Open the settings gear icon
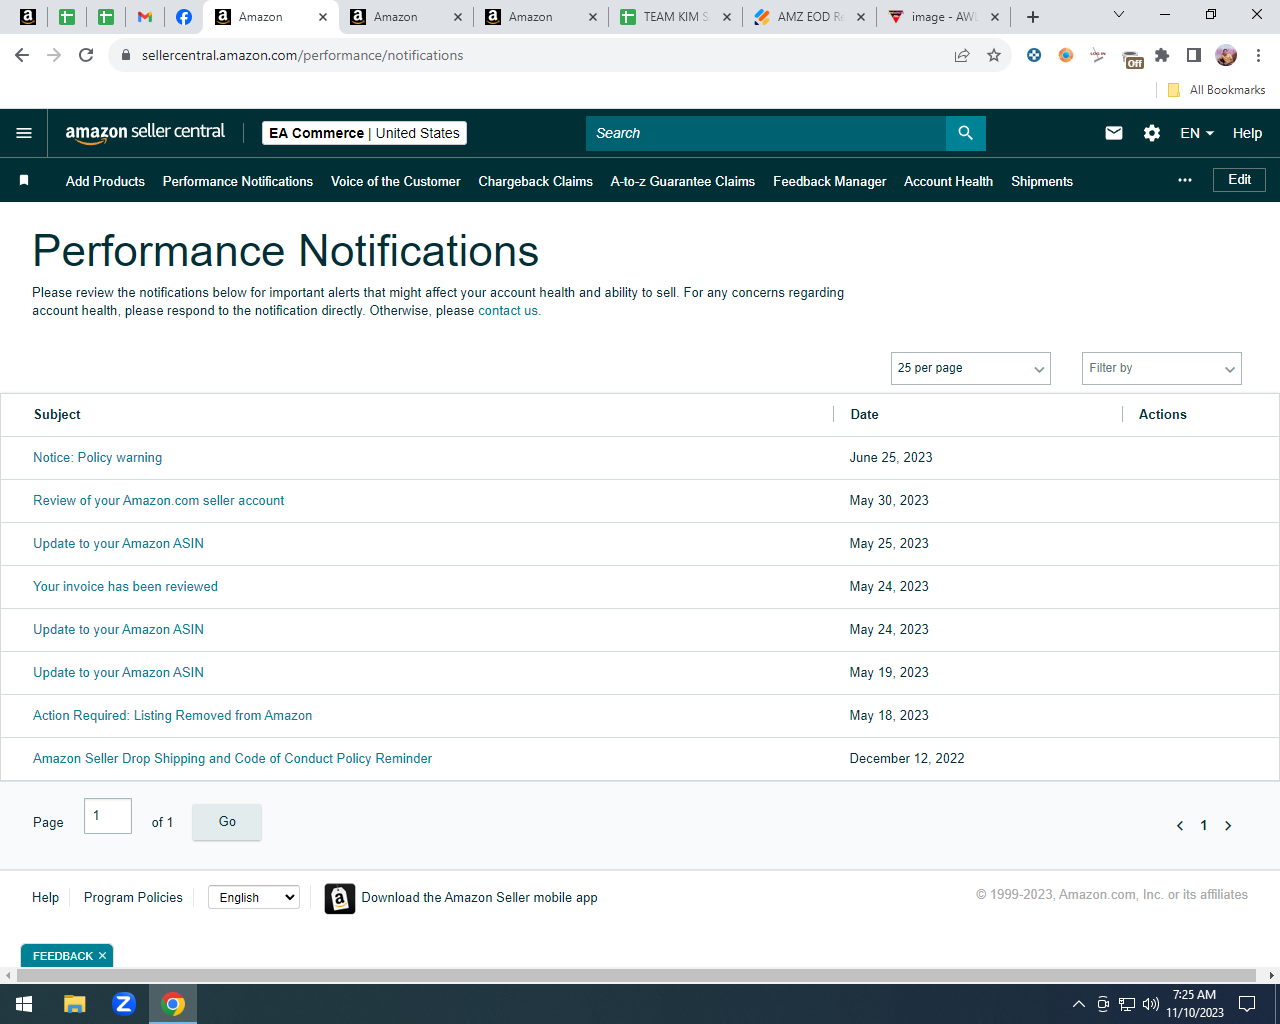Viewport: 1280px width, 1024px height. coord(1152,133)
